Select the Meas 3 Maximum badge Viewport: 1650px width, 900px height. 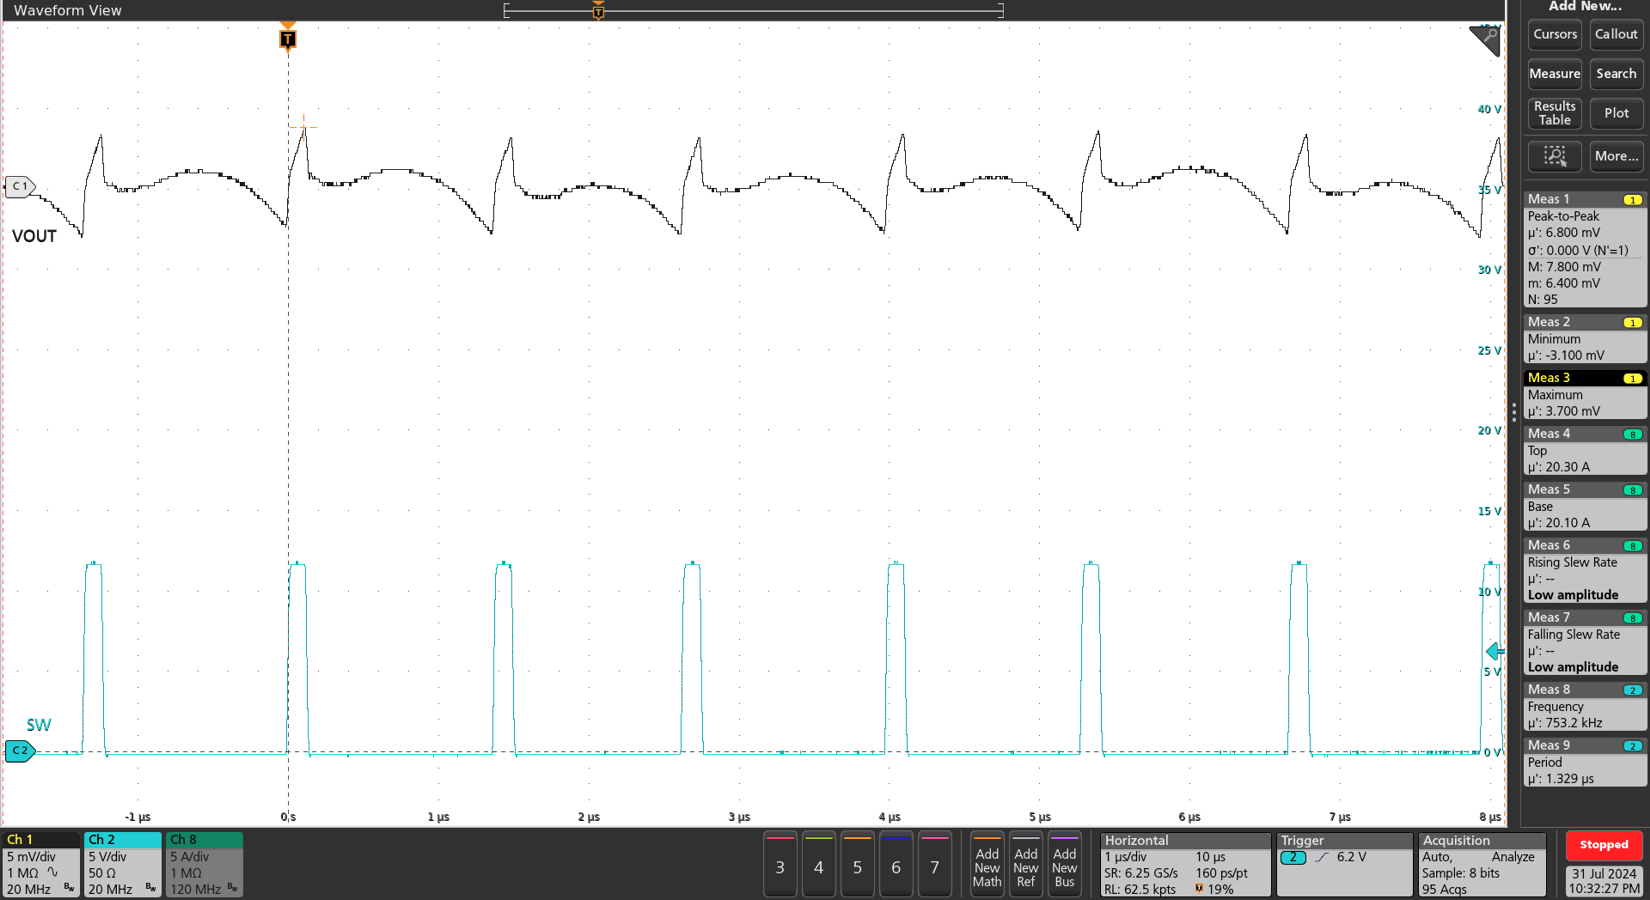1585,395
